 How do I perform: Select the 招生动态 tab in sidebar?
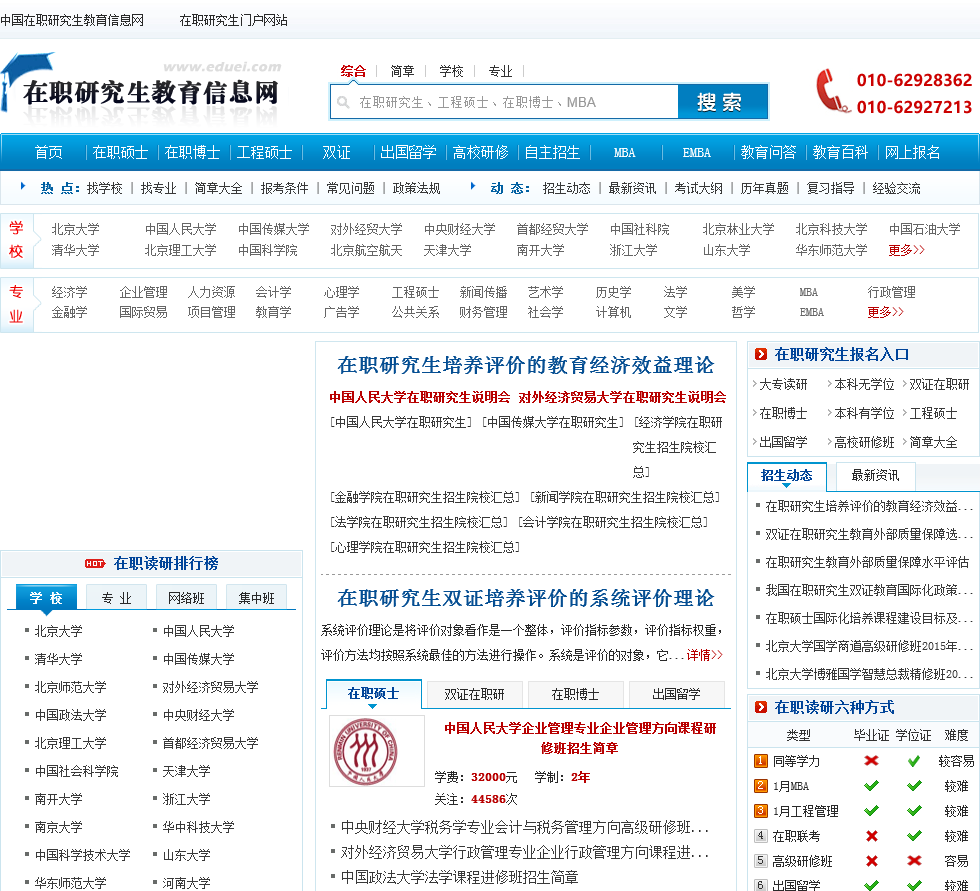tap(787, 475)
